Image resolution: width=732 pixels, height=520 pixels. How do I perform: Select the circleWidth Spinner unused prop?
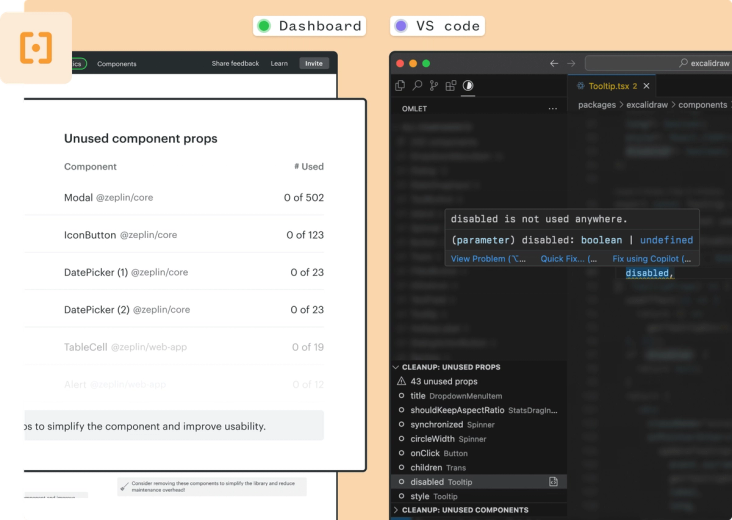[x=479, y=439]
